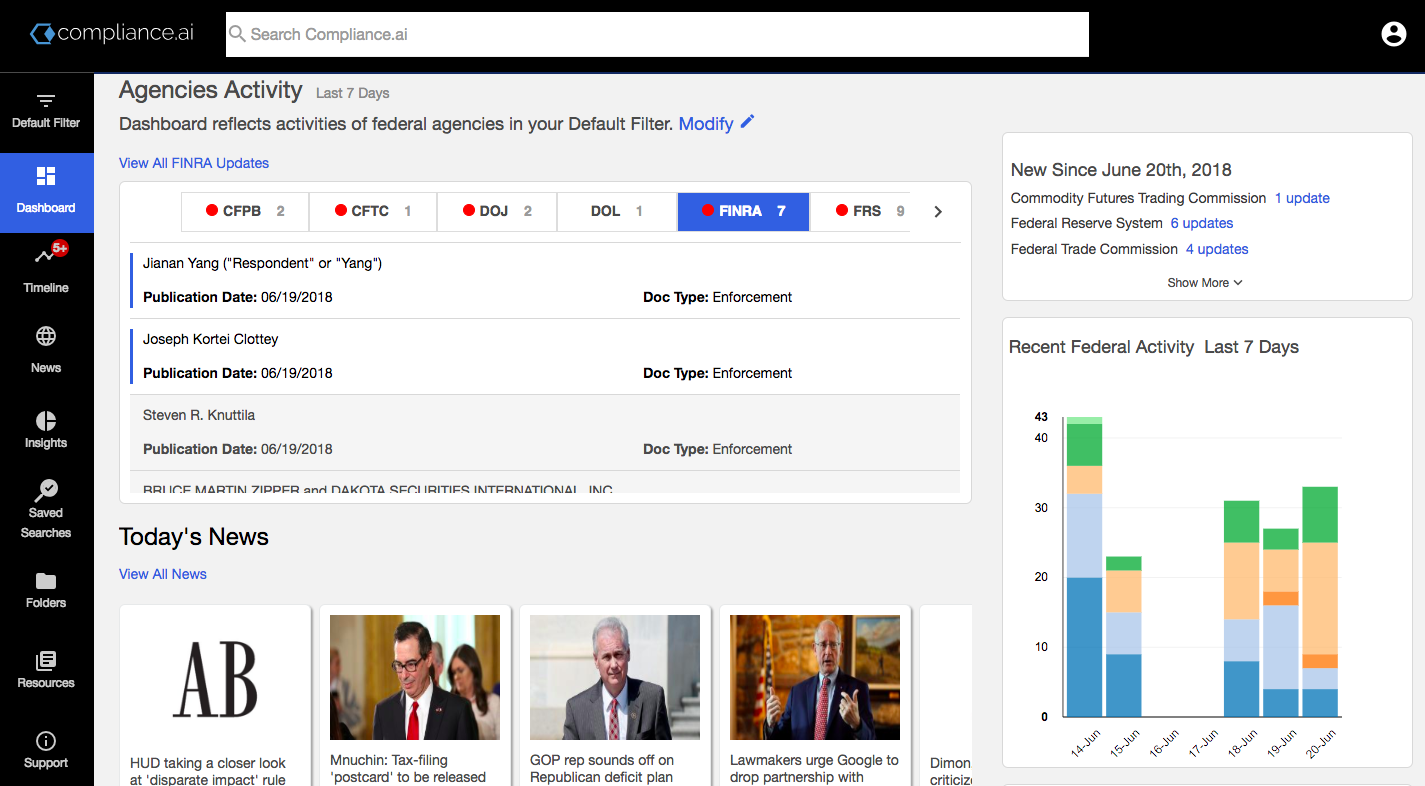Open the Steven R. Knuttila document
This screenshot has height=786, width=1425.
tap(545, 433)
